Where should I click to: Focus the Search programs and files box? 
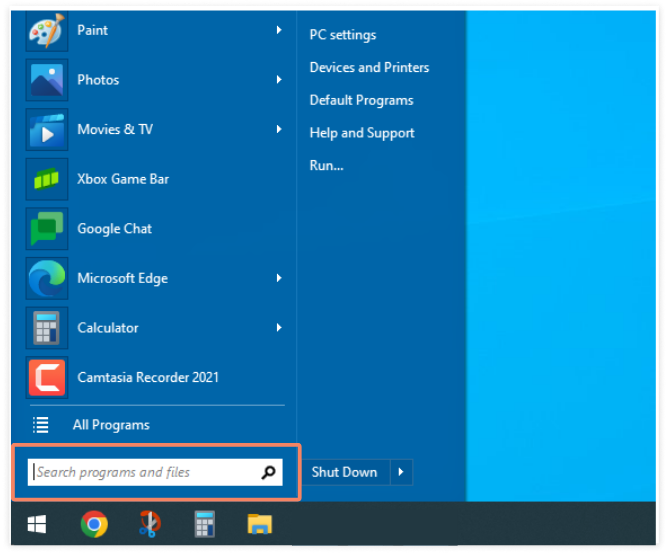(155, 472)
